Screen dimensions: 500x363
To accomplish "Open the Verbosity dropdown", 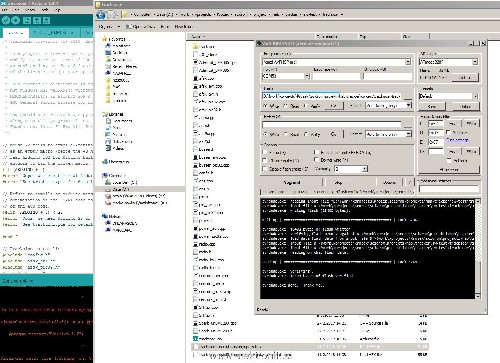I will tap(365, 169).
